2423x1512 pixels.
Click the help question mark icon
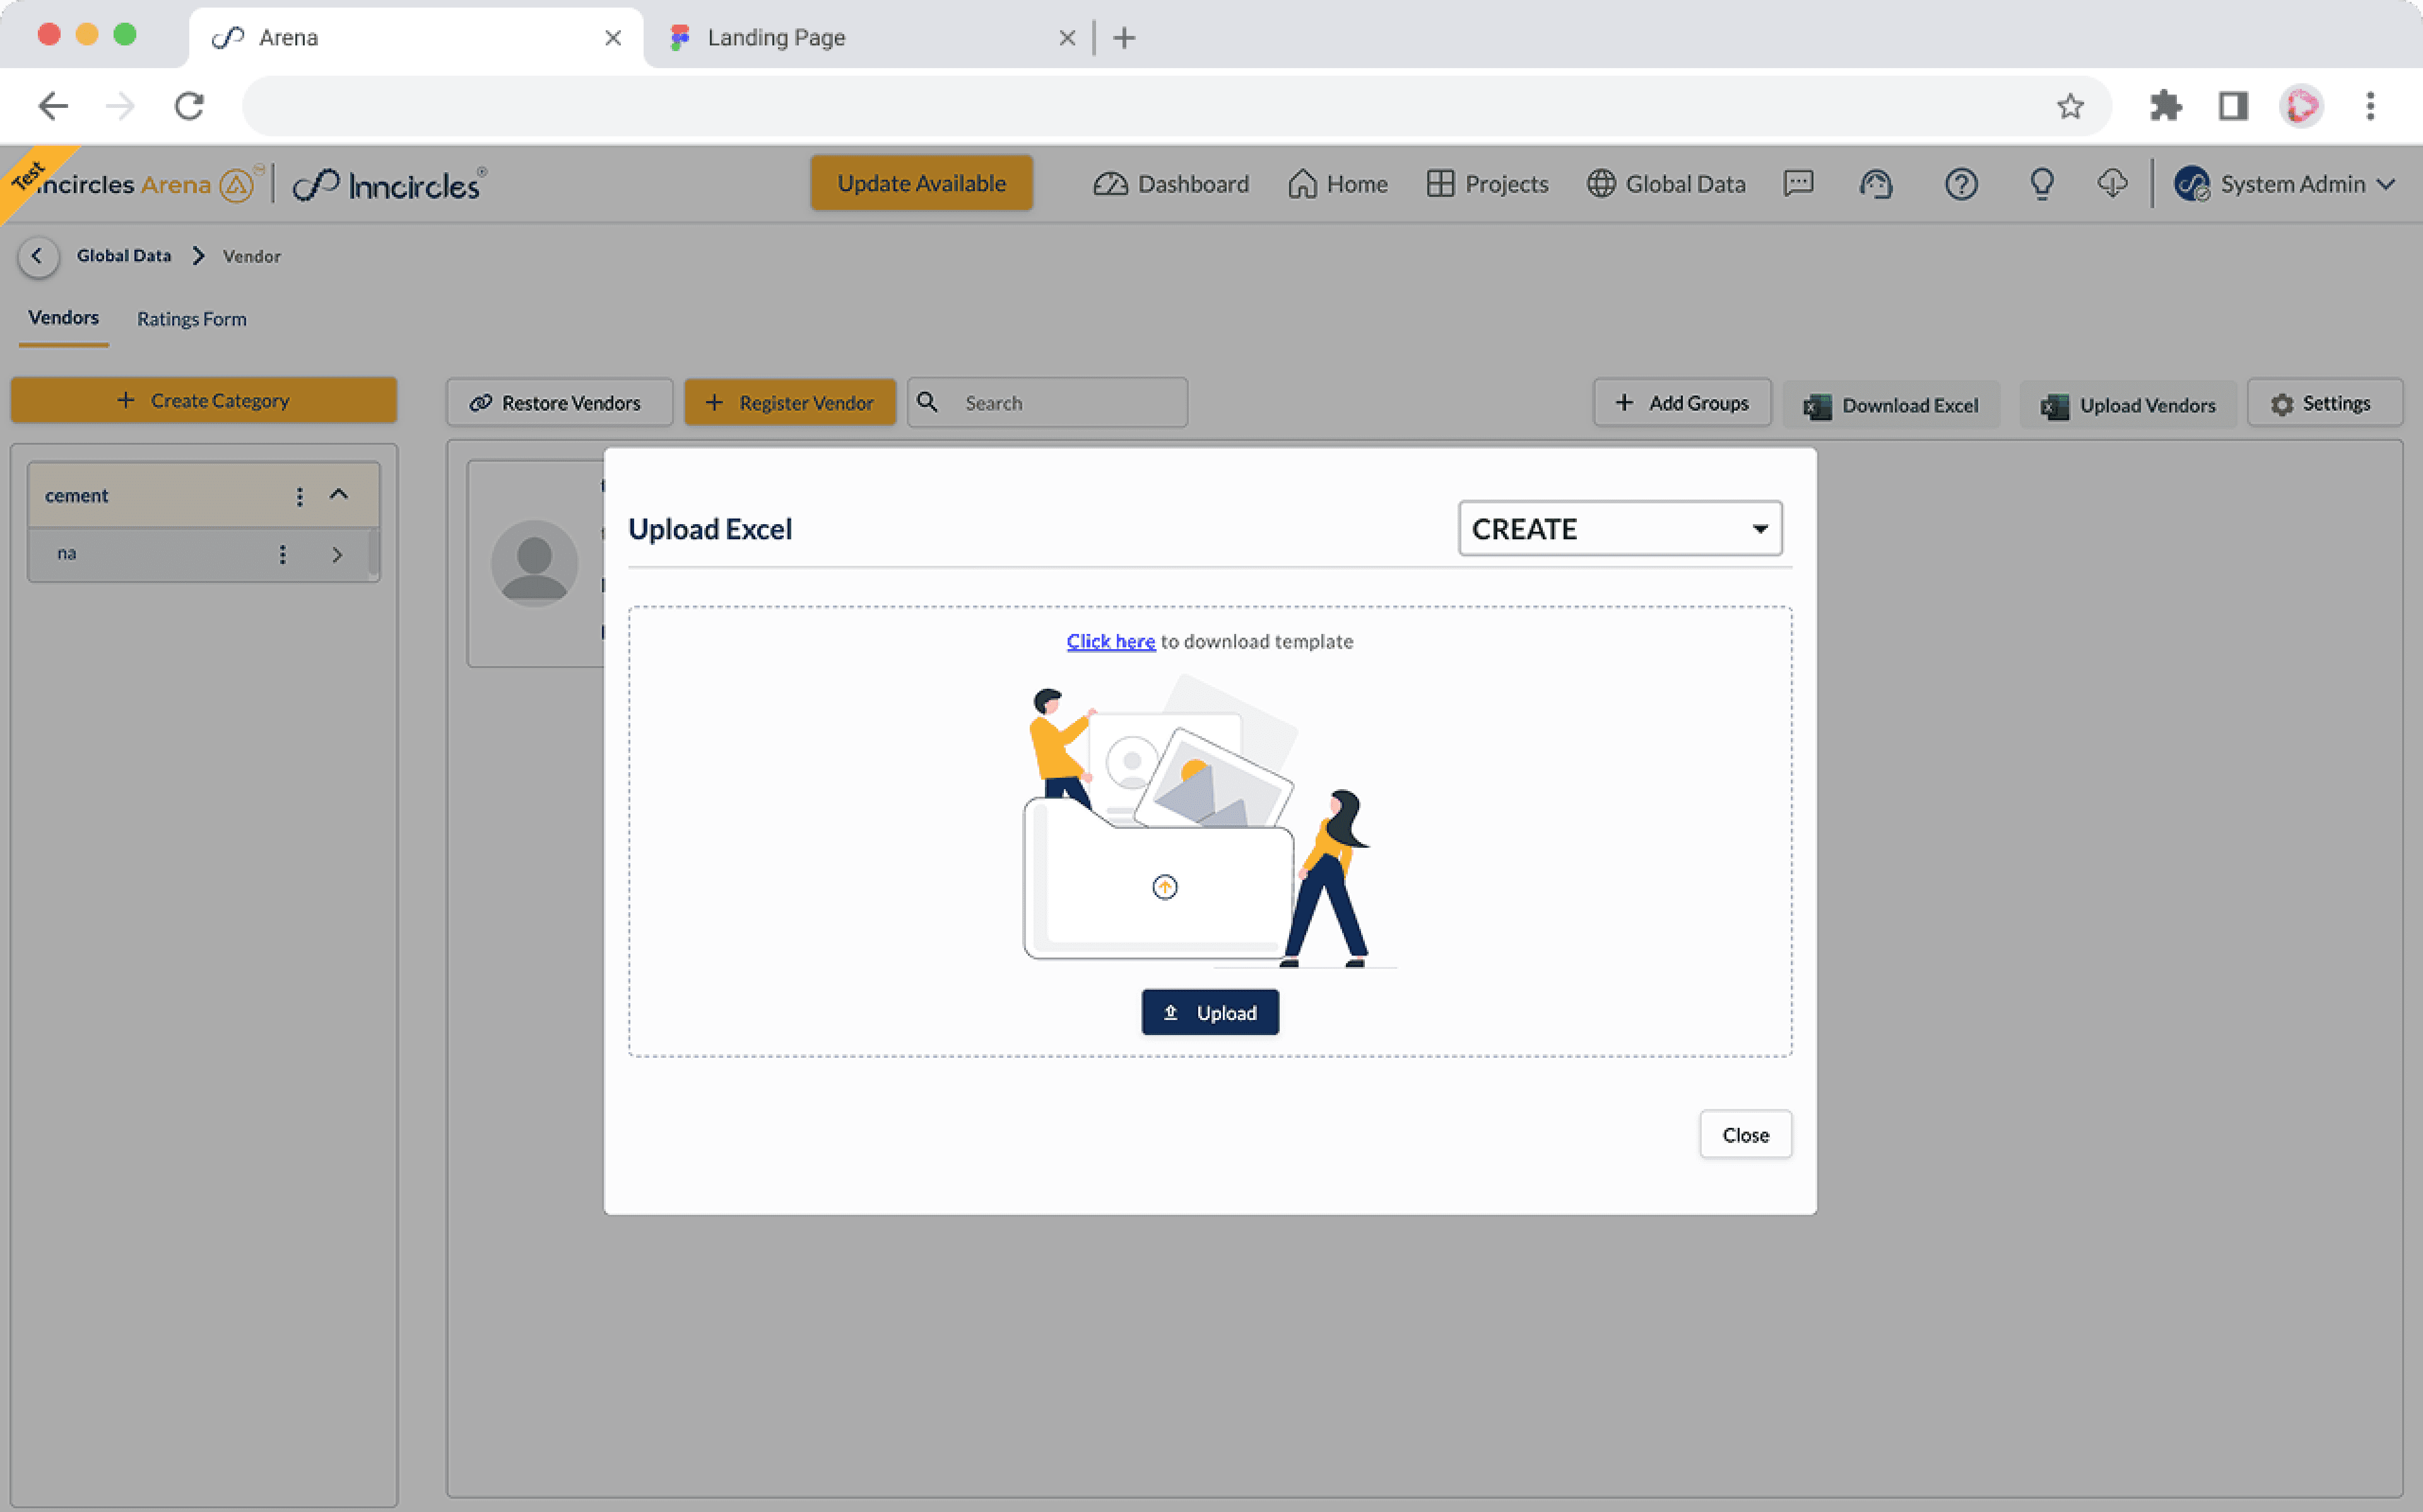click(1960, 184)
